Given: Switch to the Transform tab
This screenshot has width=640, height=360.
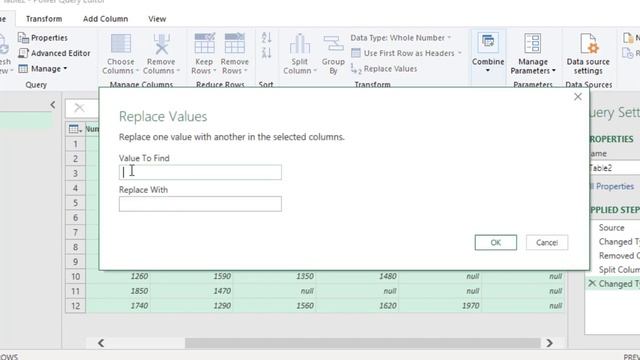Looking at the screenshot, I should [x=44, y=19].
